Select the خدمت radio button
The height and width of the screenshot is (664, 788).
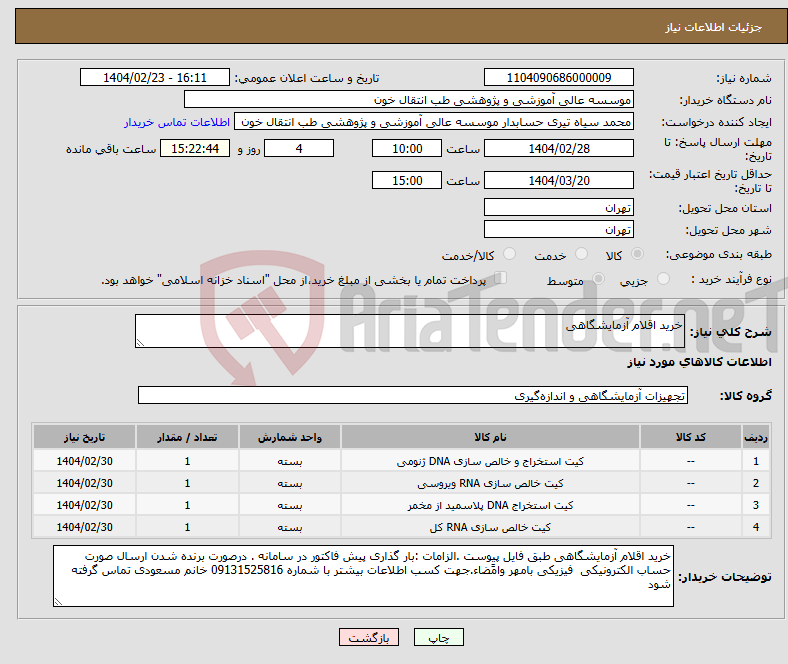[581, 254]
